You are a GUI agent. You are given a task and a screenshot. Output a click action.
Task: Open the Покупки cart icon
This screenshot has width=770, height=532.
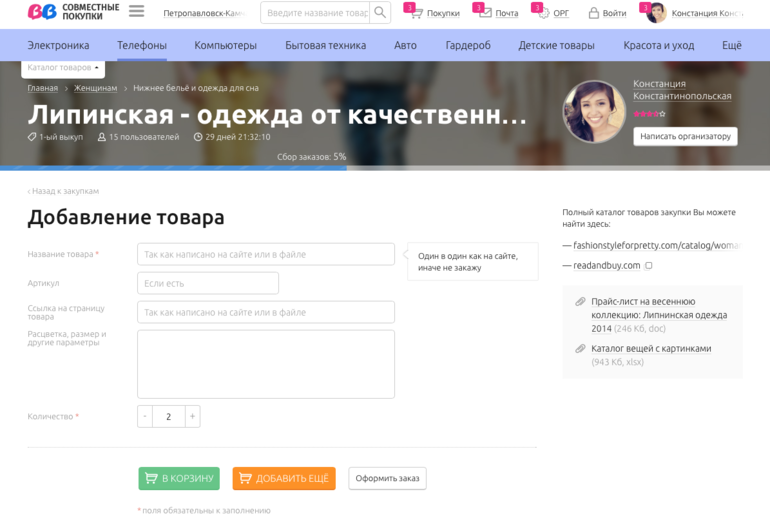pyautogui.click(x=416, y=13)
